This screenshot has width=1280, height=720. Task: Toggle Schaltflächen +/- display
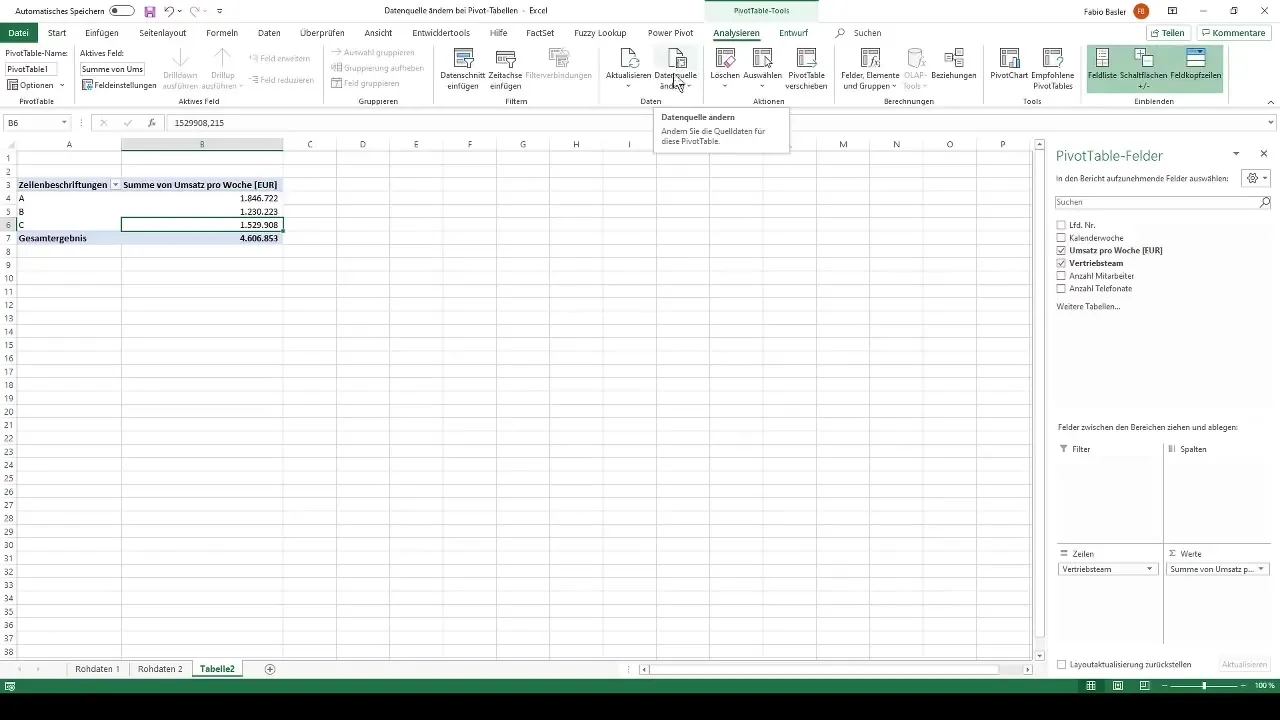(x=1143, y=69)
